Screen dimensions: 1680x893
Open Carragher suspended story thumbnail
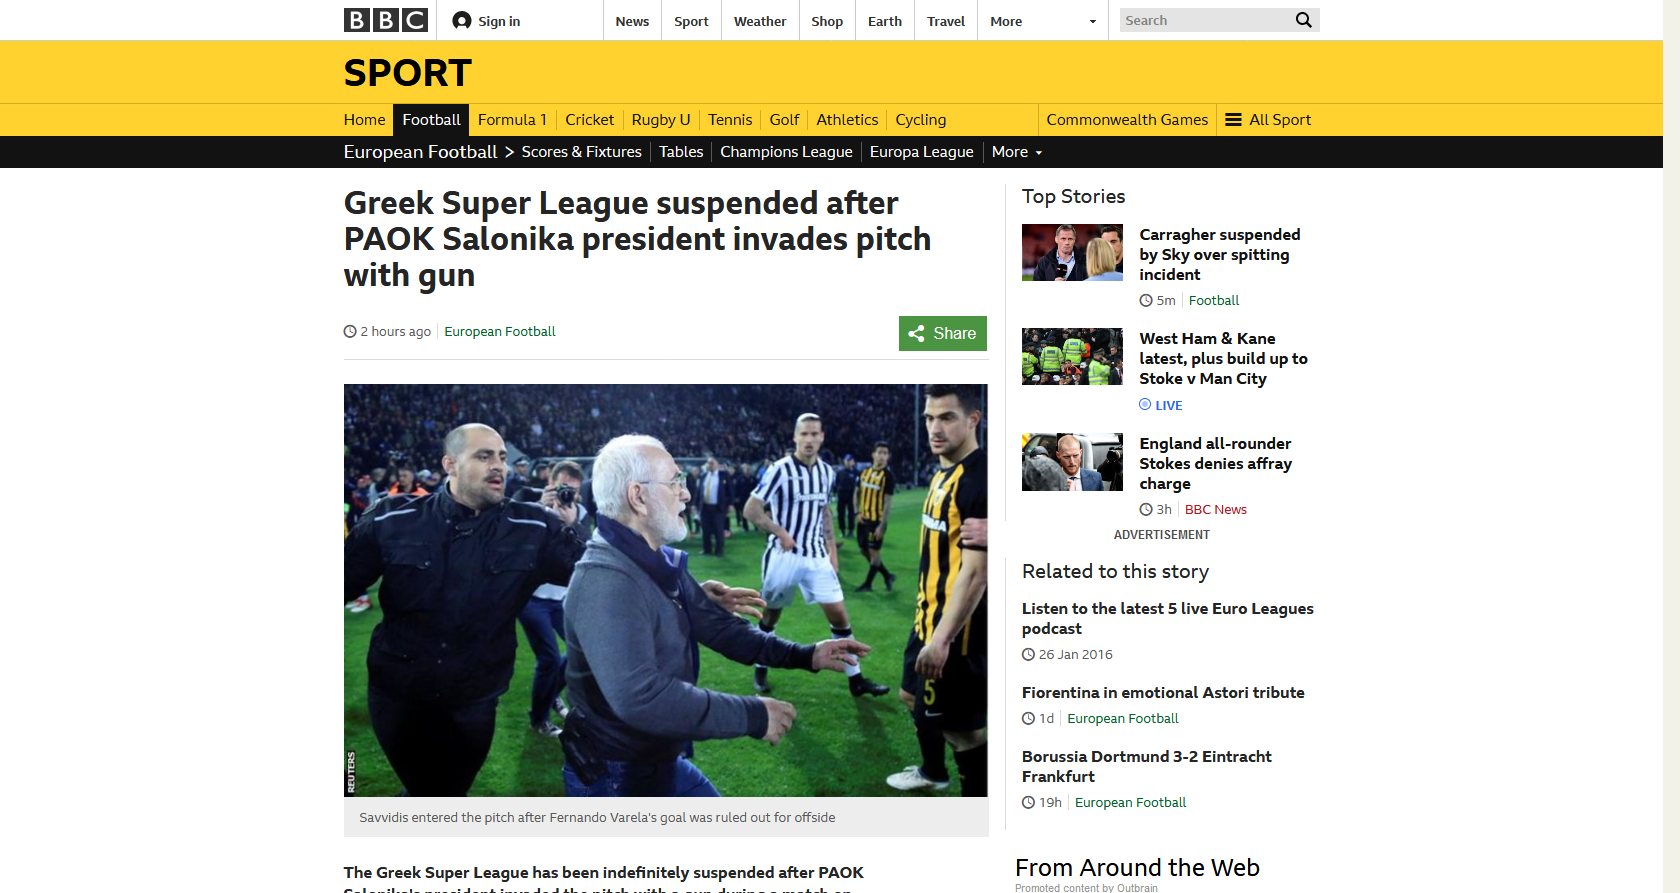point(1072,252)
